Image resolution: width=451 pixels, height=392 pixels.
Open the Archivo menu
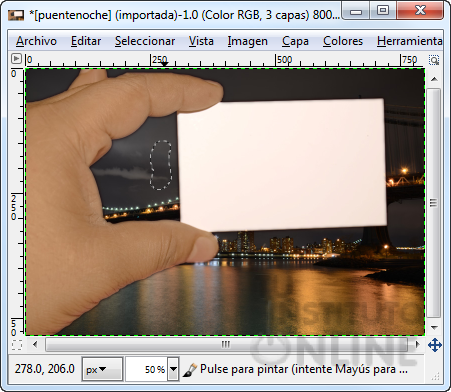(36, 41)
